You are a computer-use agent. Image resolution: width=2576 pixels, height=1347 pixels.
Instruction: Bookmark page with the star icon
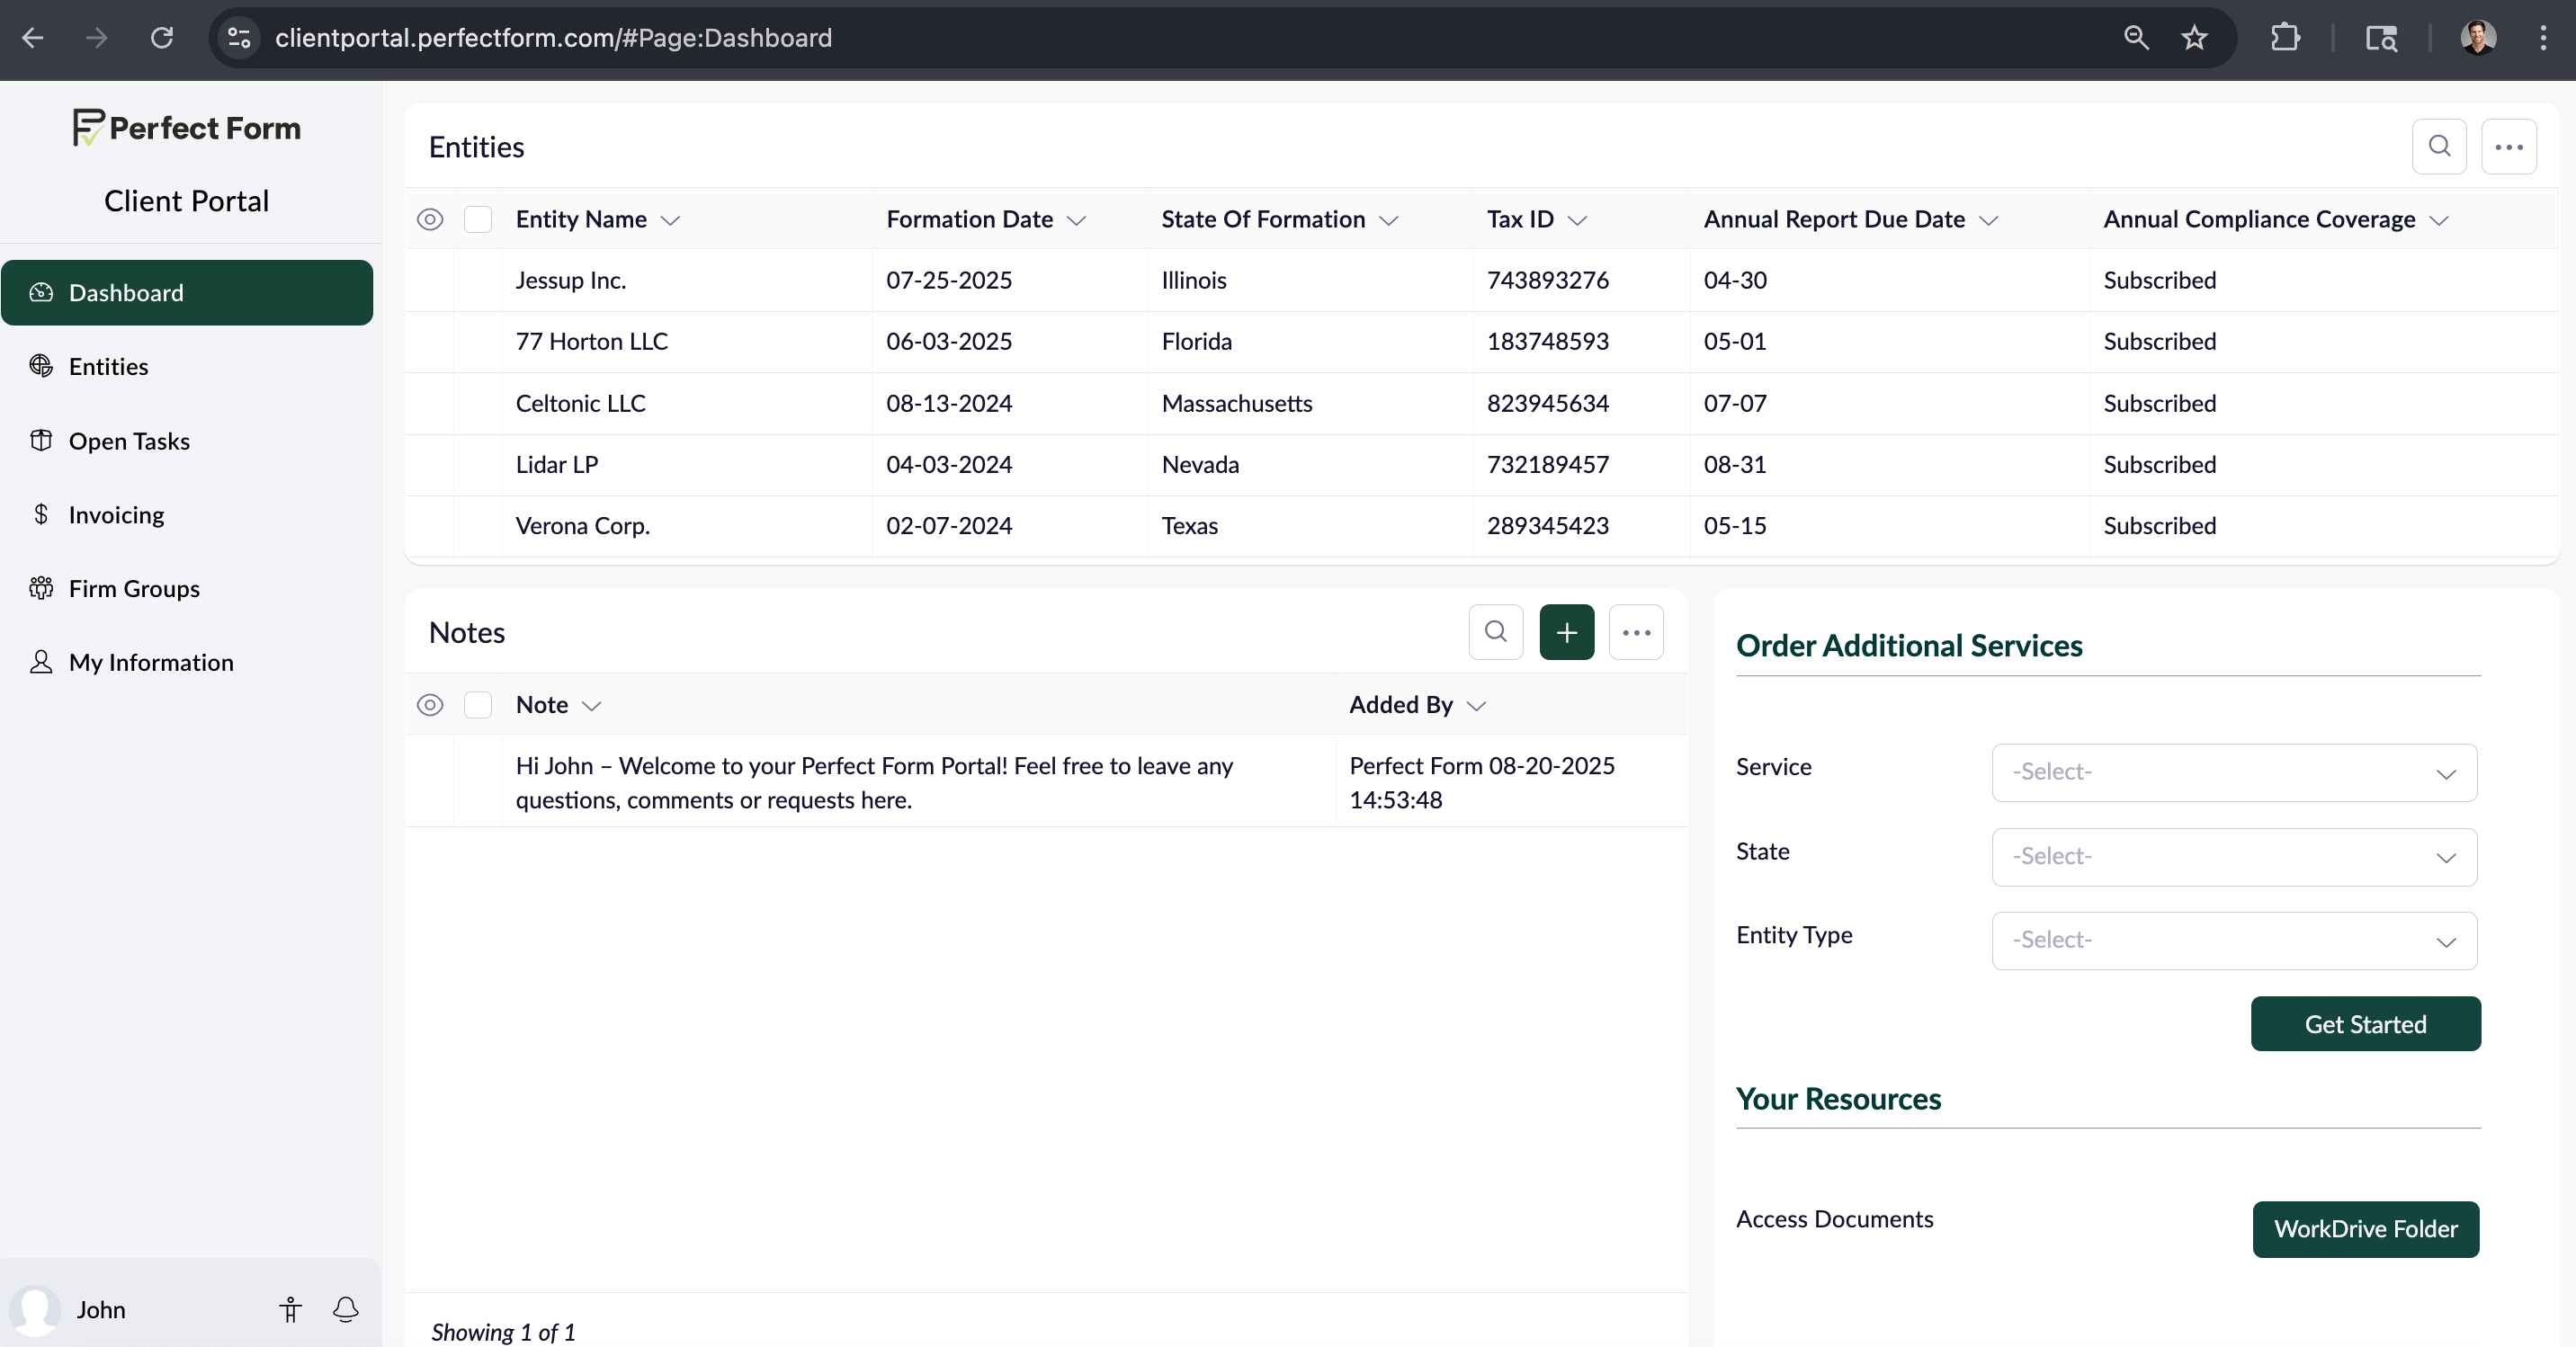pyautogui.click(x=2194, y=38)
